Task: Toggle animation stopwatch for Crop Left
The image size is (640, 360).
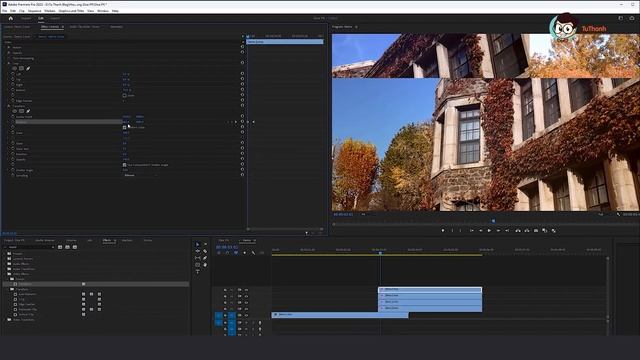Action: pyautogui.click(x=13, y=74)
